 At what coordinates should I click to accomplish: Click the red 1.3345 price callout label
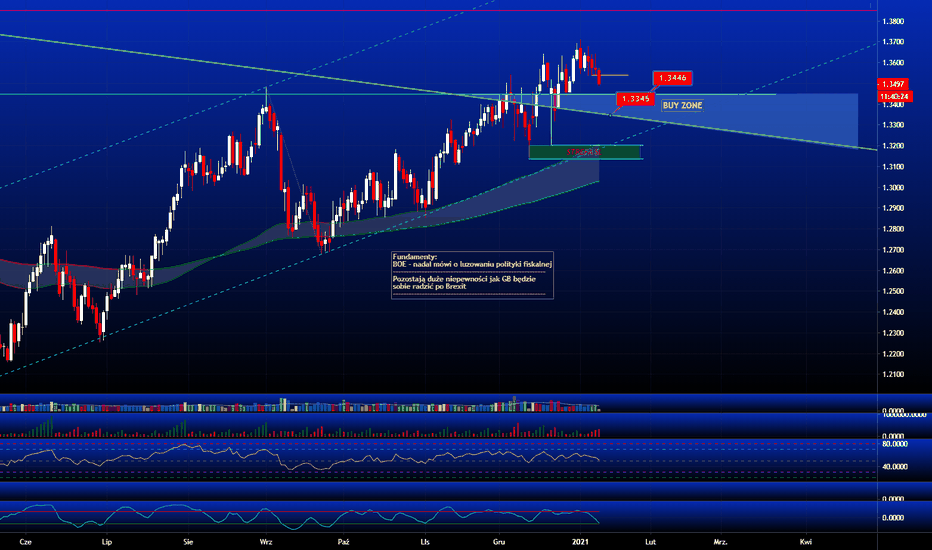click(635, 99)
